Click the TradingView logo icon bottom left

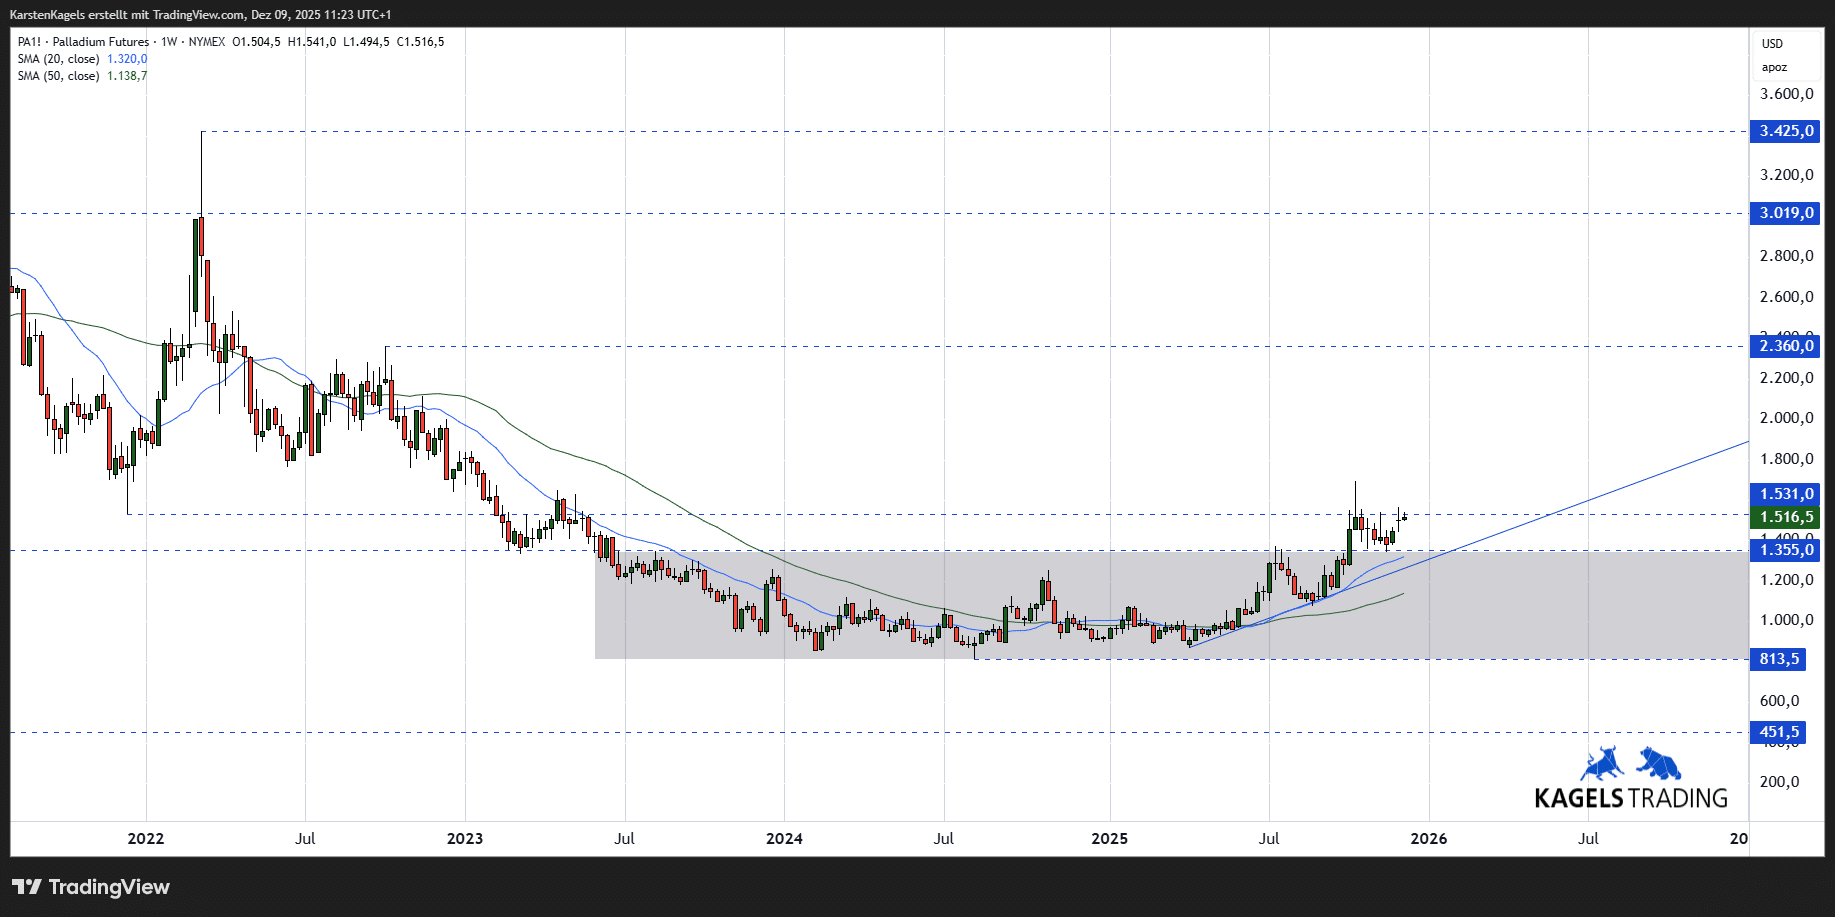(30, 887)
